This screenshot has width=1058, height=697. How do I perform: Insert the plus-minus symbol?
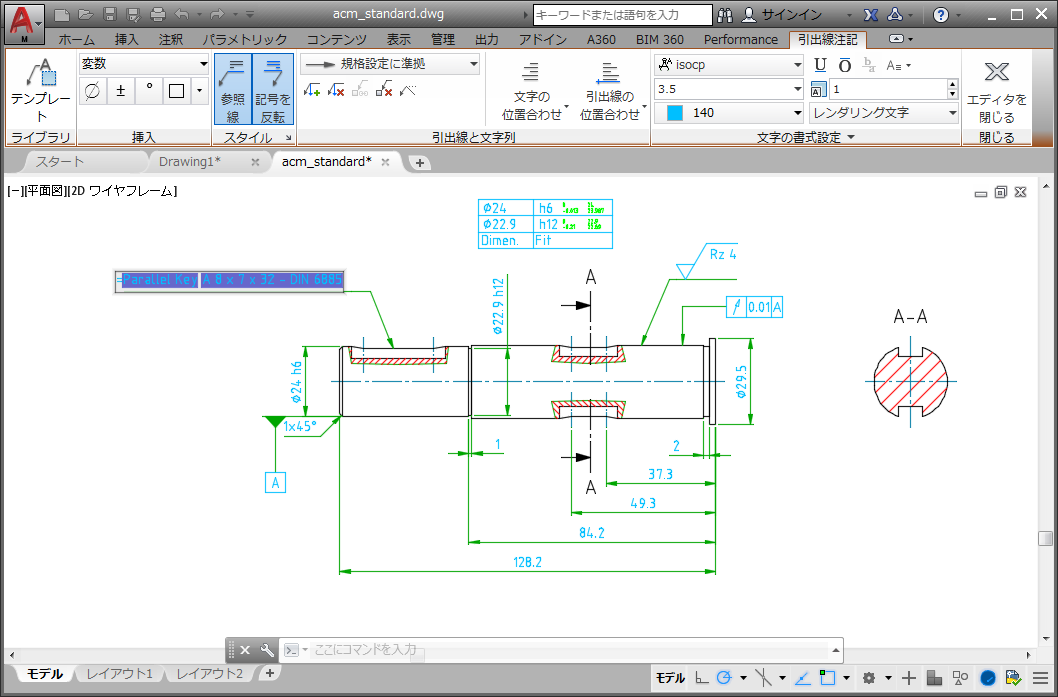click(x=121, y=90)
